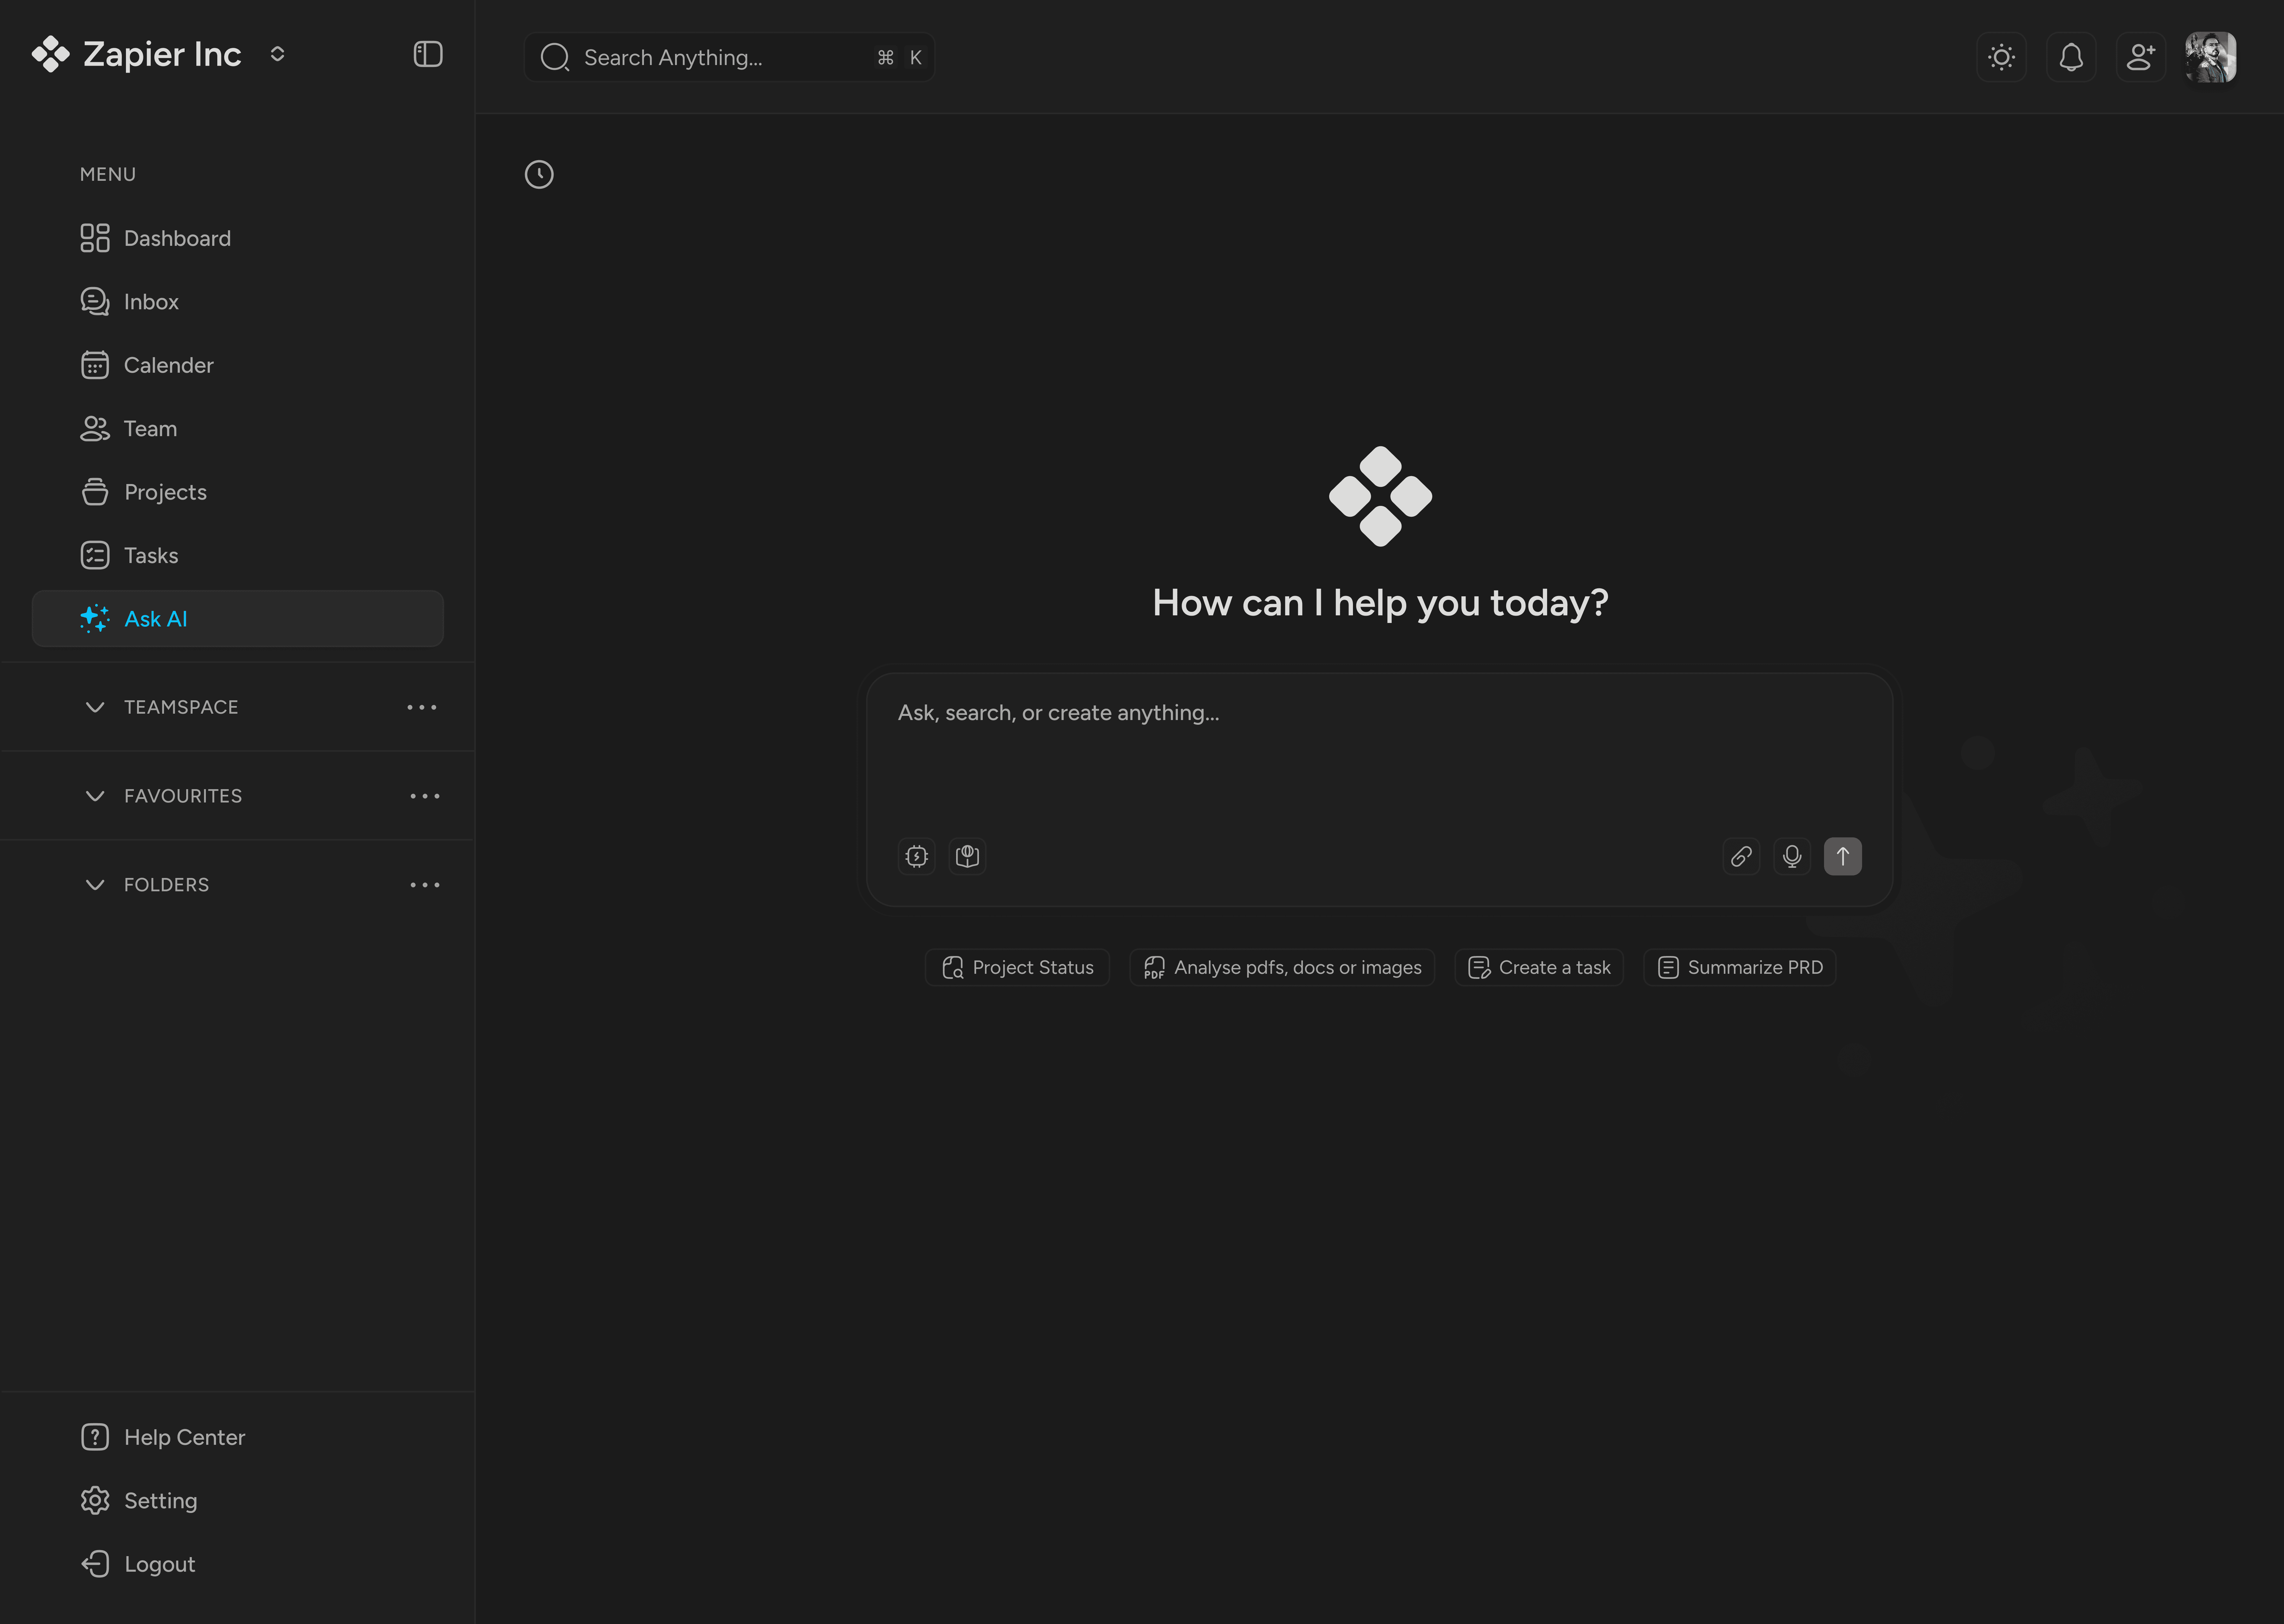Open the Teamspace three-dots options menu
2284x1624 pixels.
pyautogui.click(x=422, y=707)
